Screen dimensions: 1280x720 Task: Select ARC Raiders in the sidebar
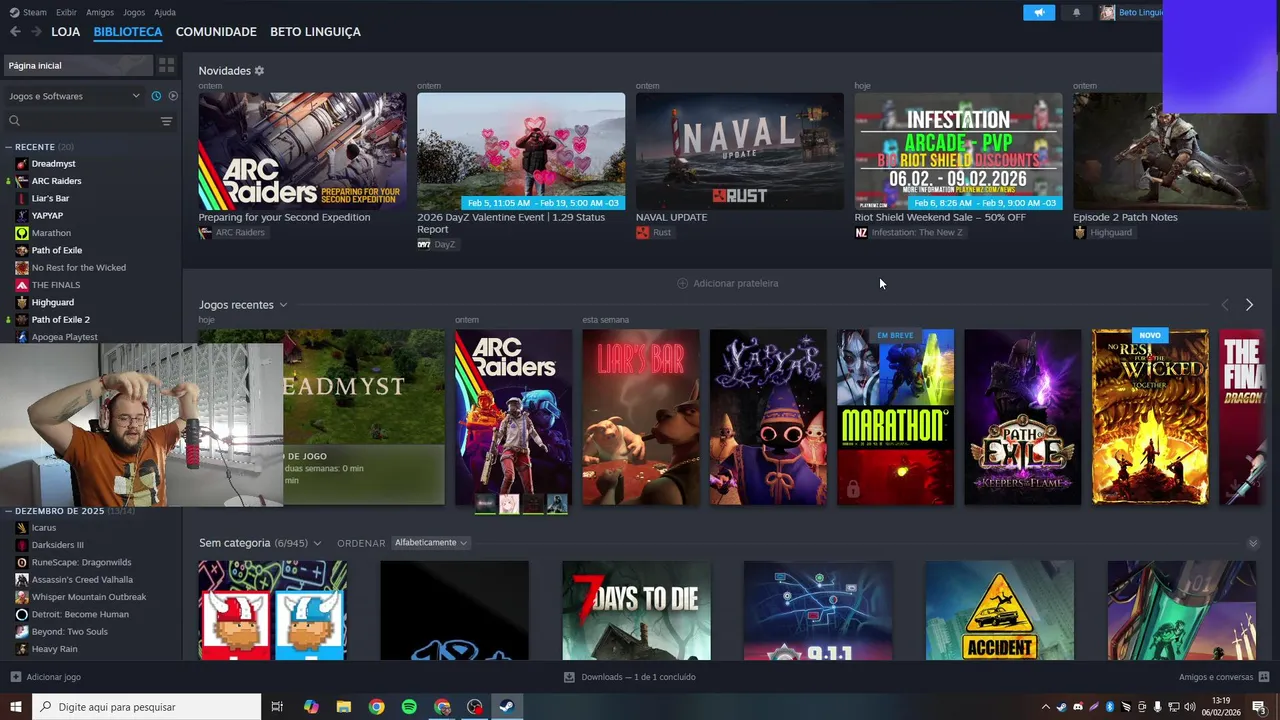pyautogui.click(x=56, y=181)
